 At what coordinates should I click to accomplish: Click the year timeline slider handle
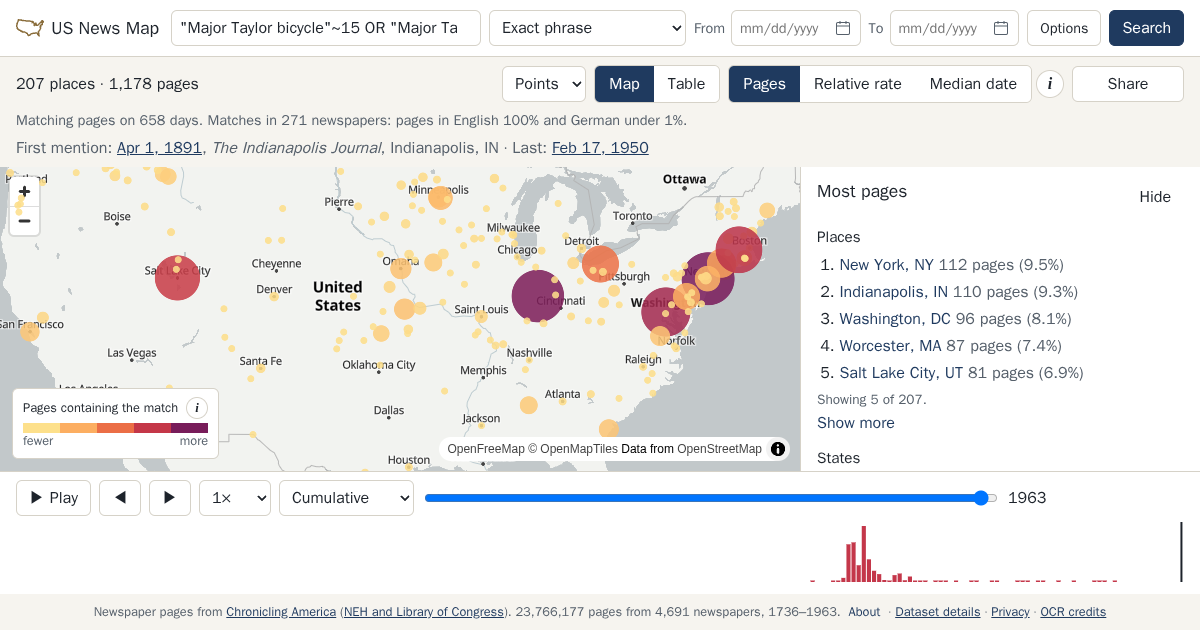[x=982, y=498]
